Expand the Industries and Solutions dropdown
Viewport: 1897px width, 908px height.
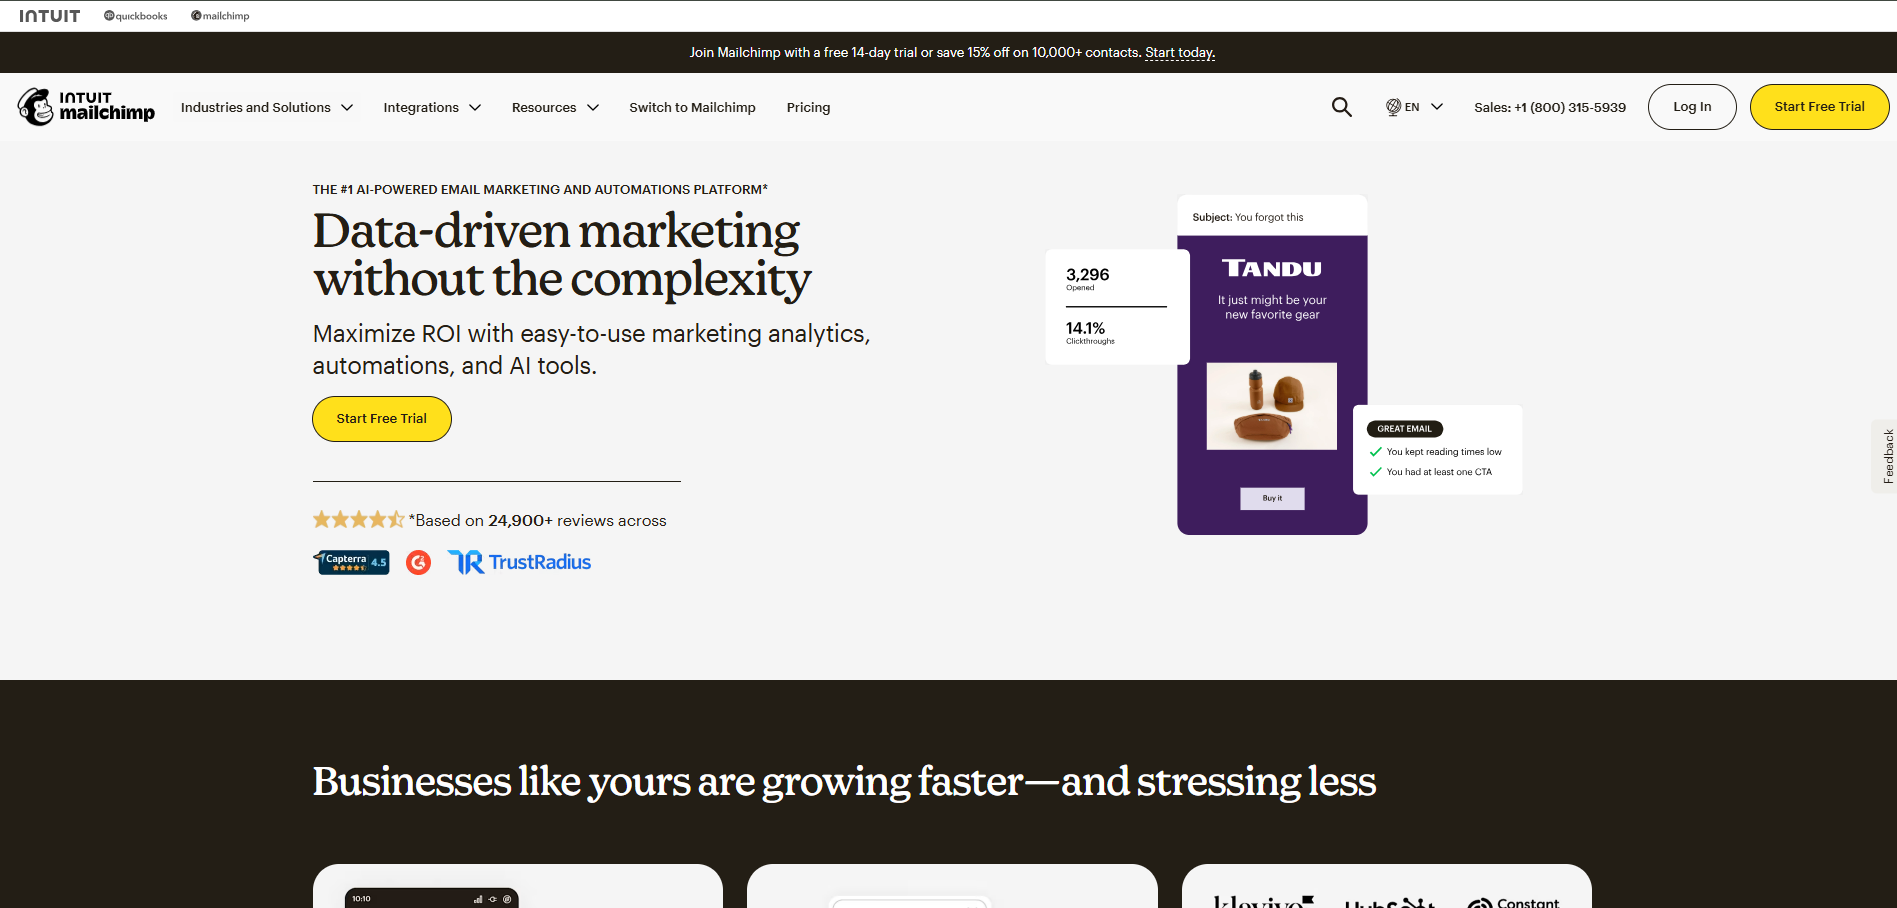point(266,107)
